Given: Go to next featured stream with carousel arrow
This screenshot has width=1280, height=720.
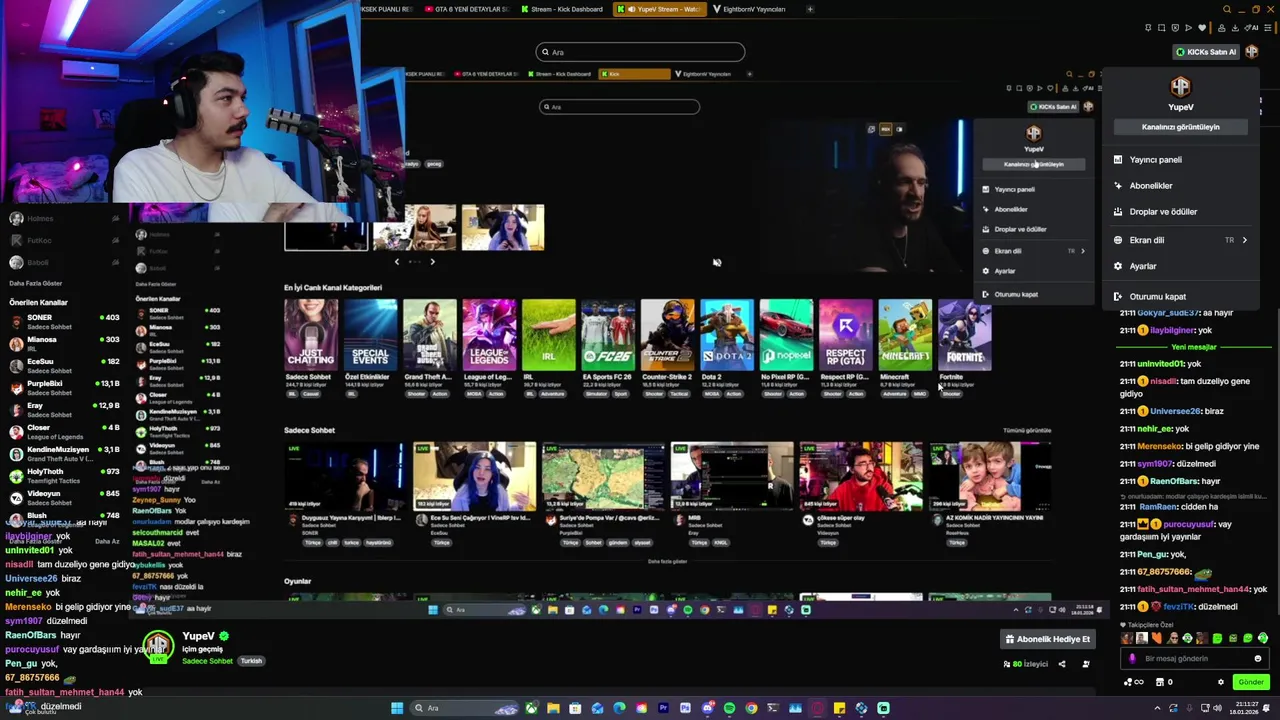Looking at the screenshot, I should point(432,262).
